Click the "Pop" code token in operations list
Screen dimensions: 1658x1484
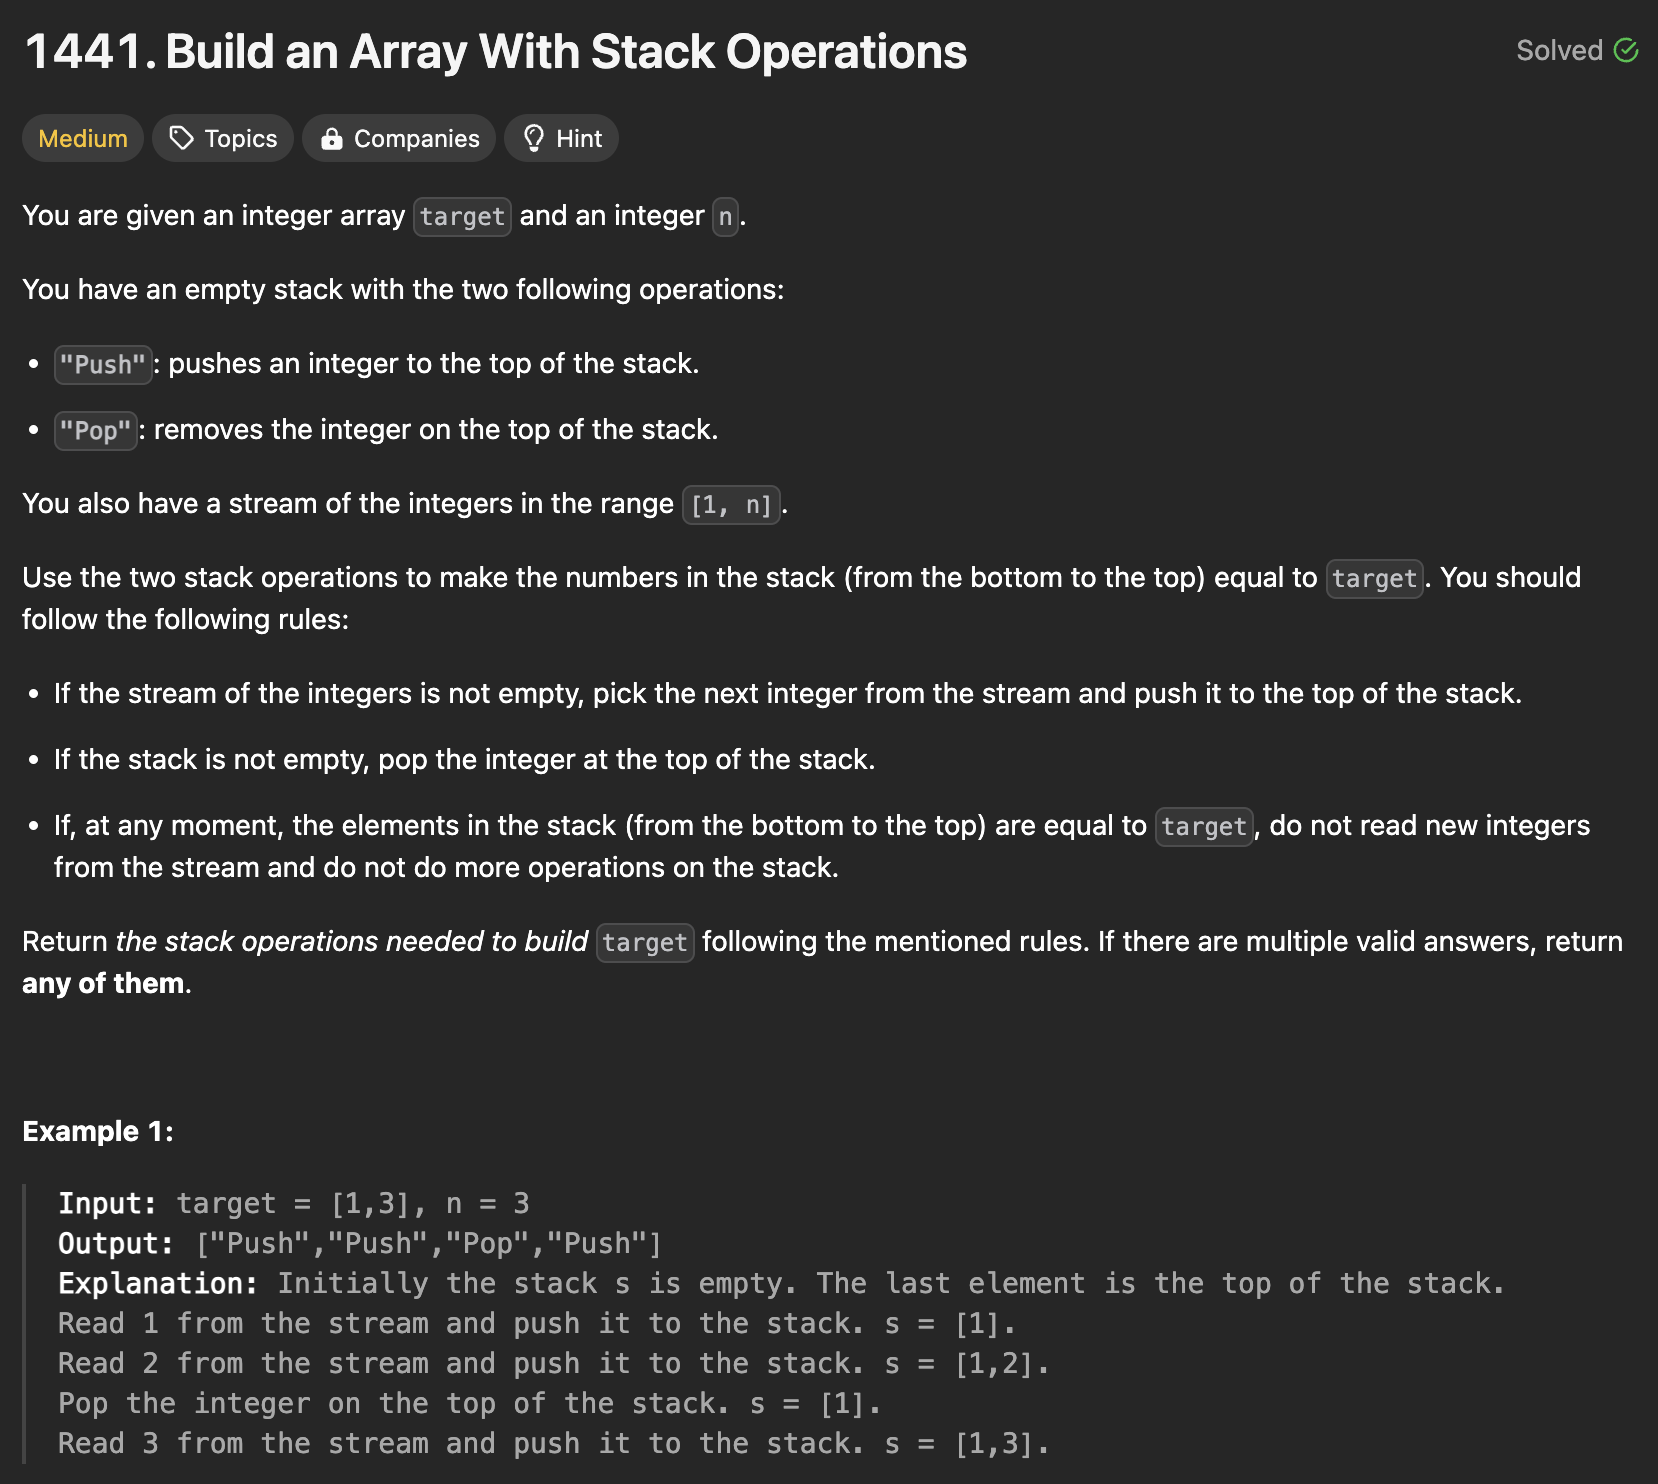95,430
